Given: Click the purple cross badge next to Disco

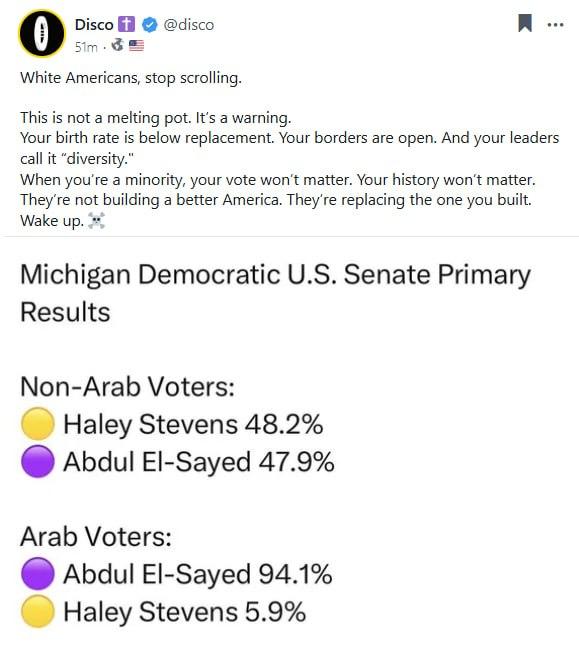Looking at the screenshot, I should click(126, 24).
